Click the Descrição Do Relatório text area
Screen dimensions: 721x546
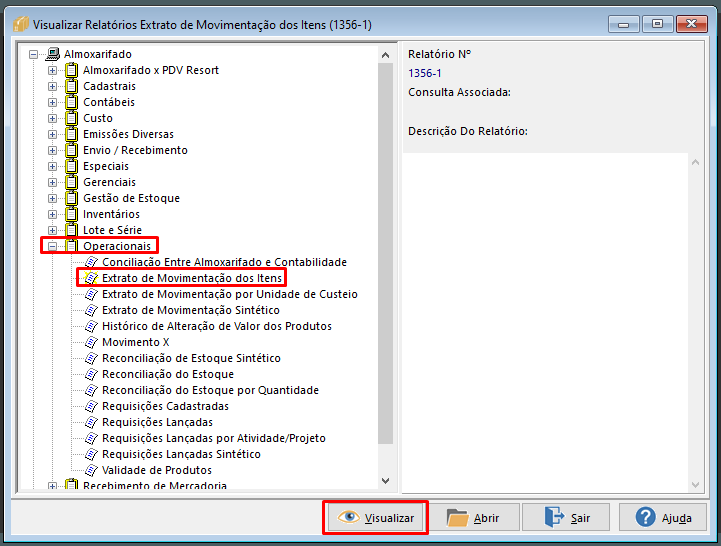point(545,323)
